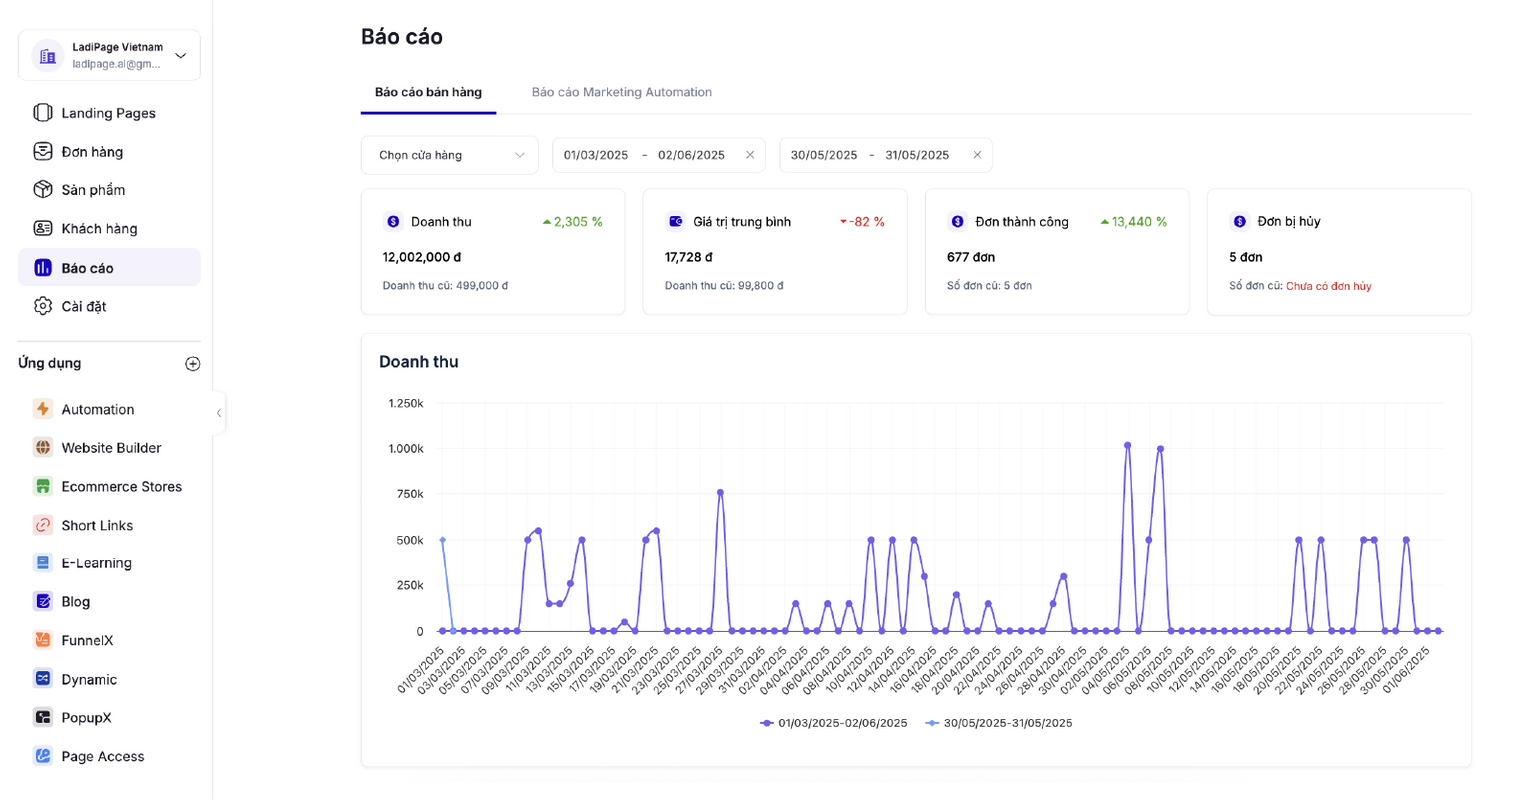The image size is (1516, 800).
Task: Open the Landing Pages sidebar icon
Action: 43,113
